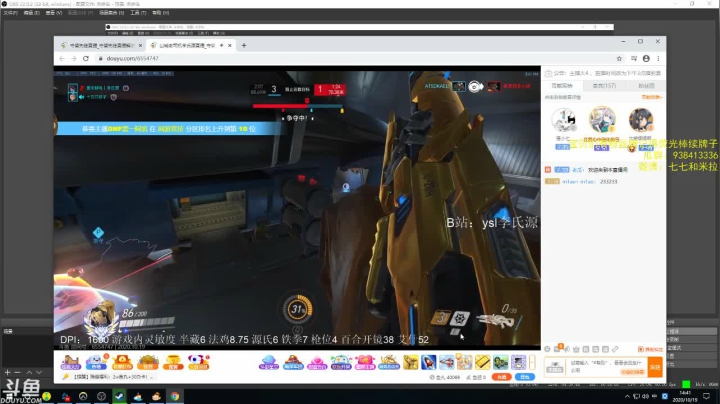The height and width of the screenshot is (404, 720).
Task: Send the red race car gift
Action: [x=293, y=362]
